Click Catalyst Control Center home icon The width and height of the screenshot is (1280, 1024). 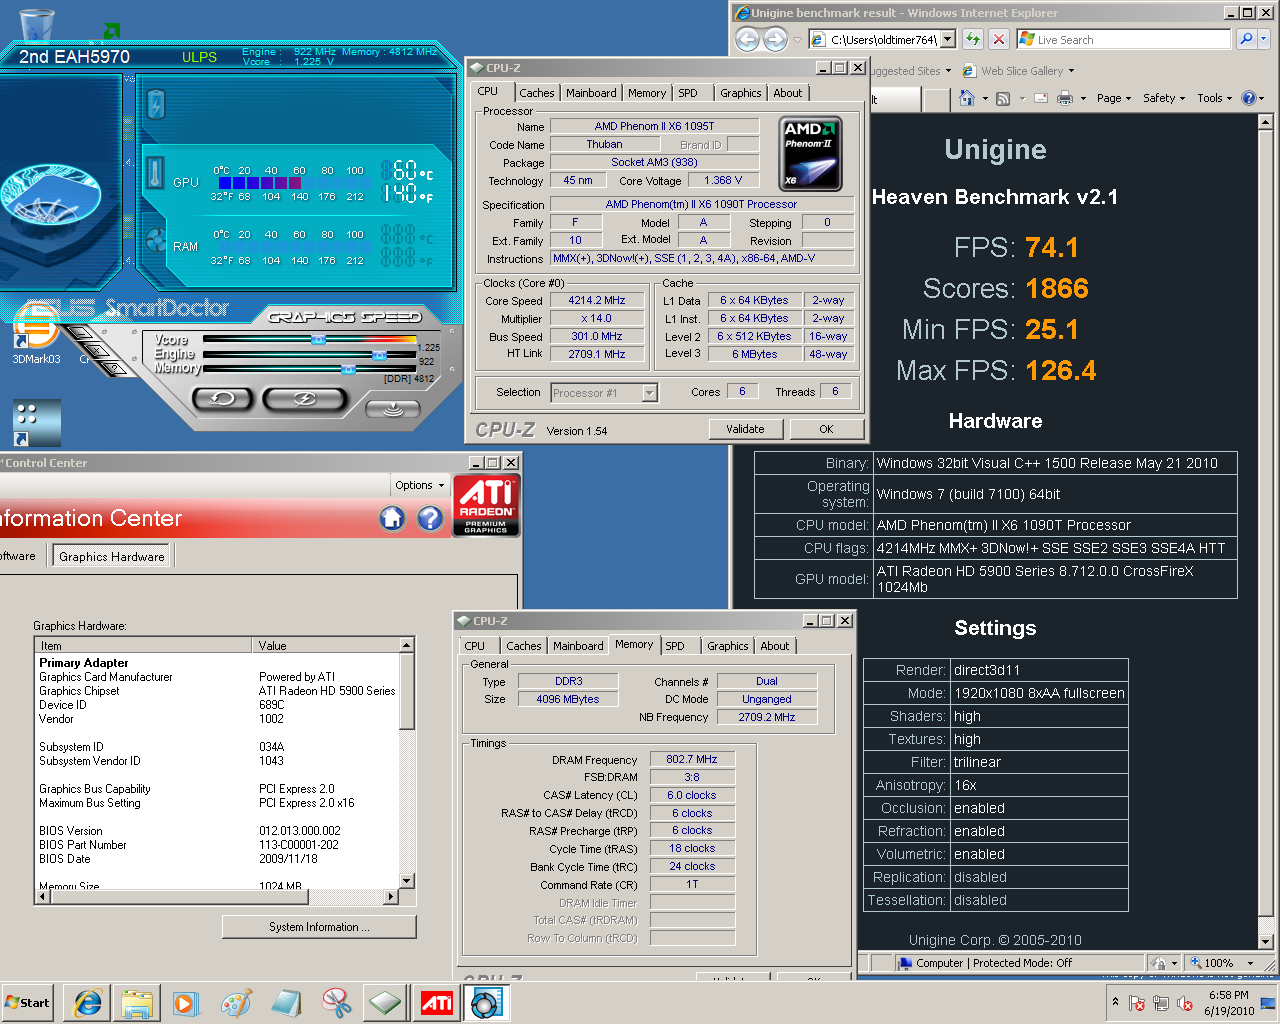click(x=392, y=518)
